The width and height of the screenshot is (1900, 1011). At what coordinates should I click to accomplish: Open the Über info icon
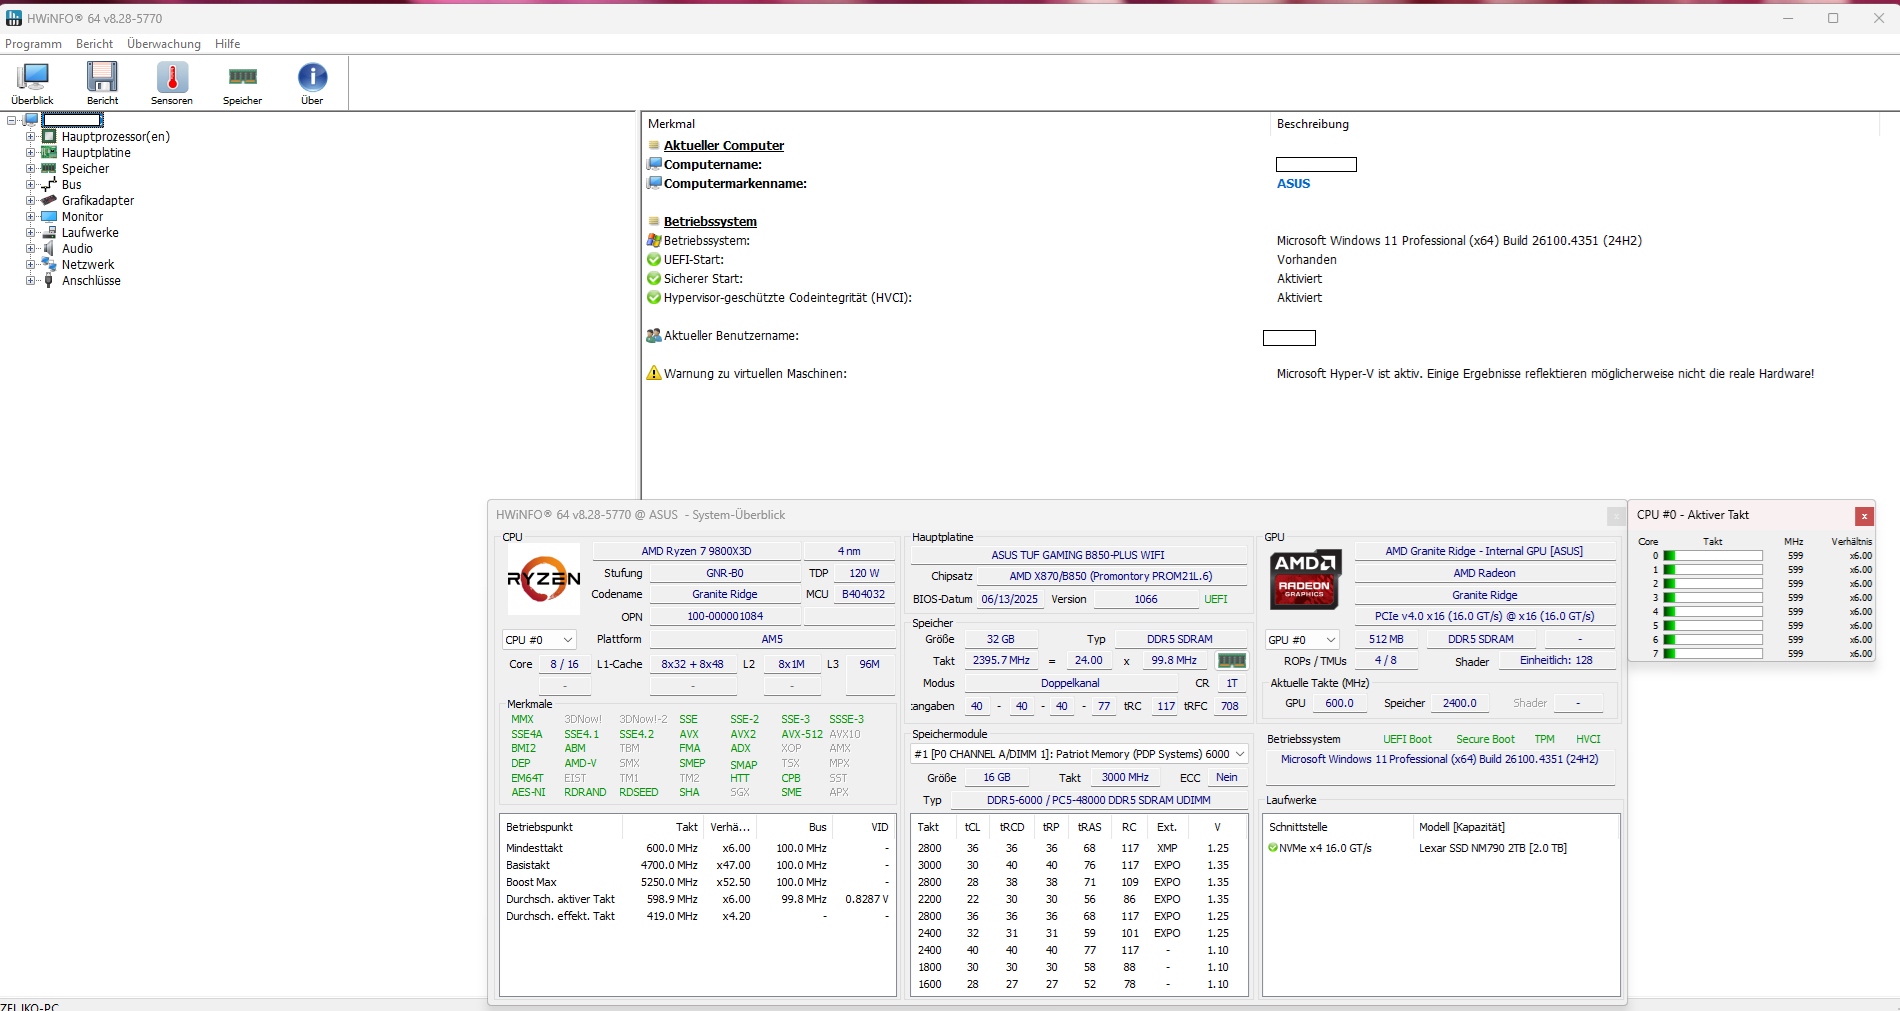[x=312, y=83]
